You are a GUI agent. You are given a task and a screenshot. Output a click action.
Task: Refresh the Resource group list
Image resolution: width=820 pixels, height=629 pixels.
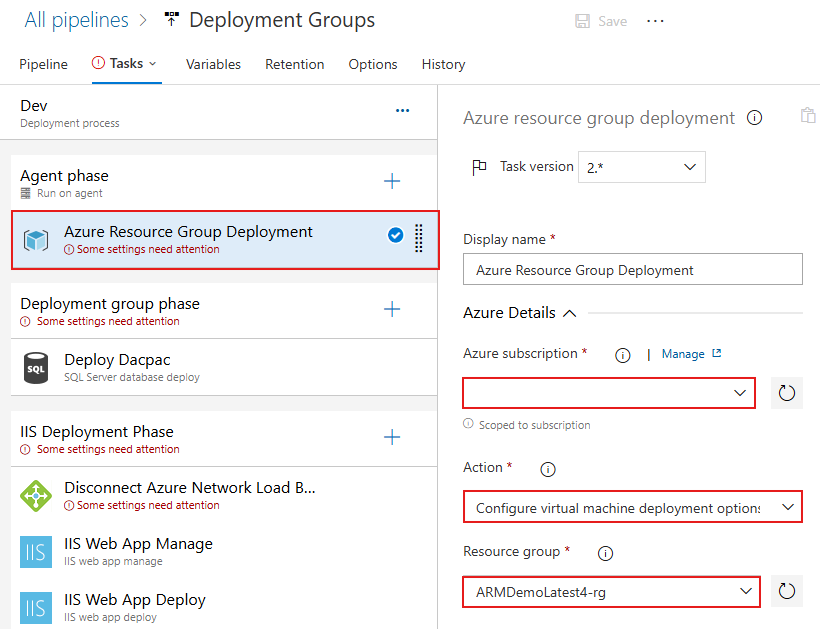(x=787, y=590)
